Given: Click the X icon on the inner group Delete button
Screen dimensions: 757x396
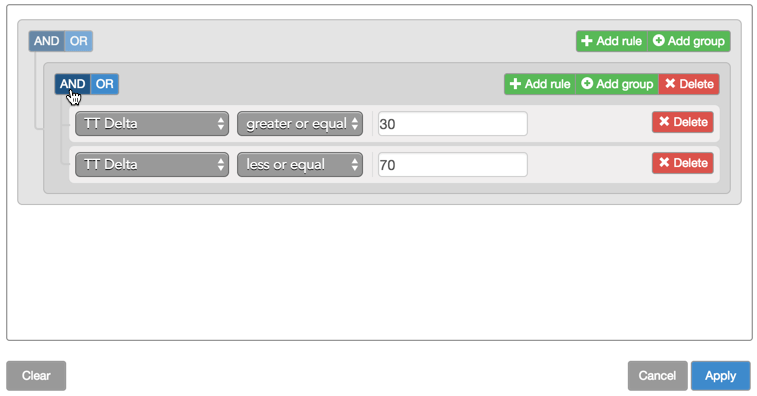Looking at the screenshot, I should [x=670, y=84].
